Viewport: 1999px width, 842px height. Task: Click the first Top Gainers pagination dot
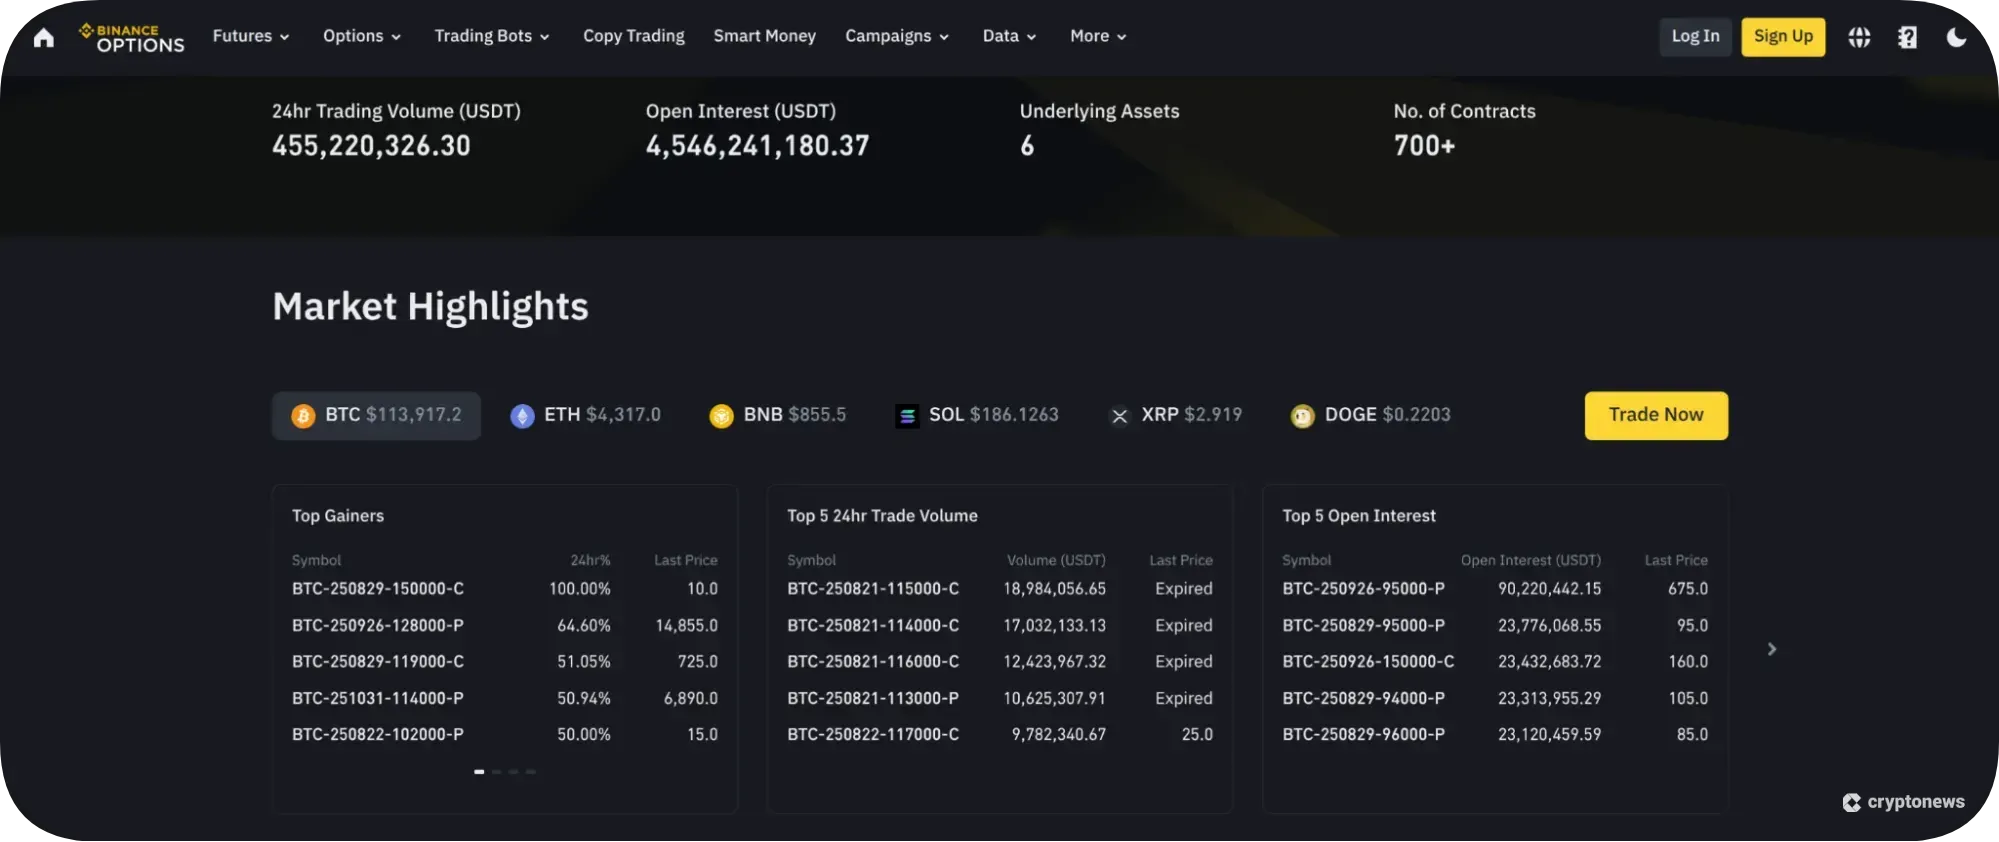[479, 771]
